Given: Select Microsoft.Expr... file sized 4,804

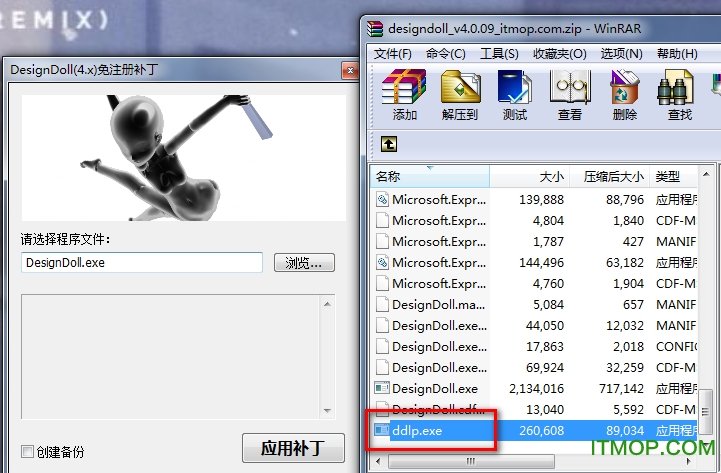Looking at the screenshot, I should click(x=534, y=221).
